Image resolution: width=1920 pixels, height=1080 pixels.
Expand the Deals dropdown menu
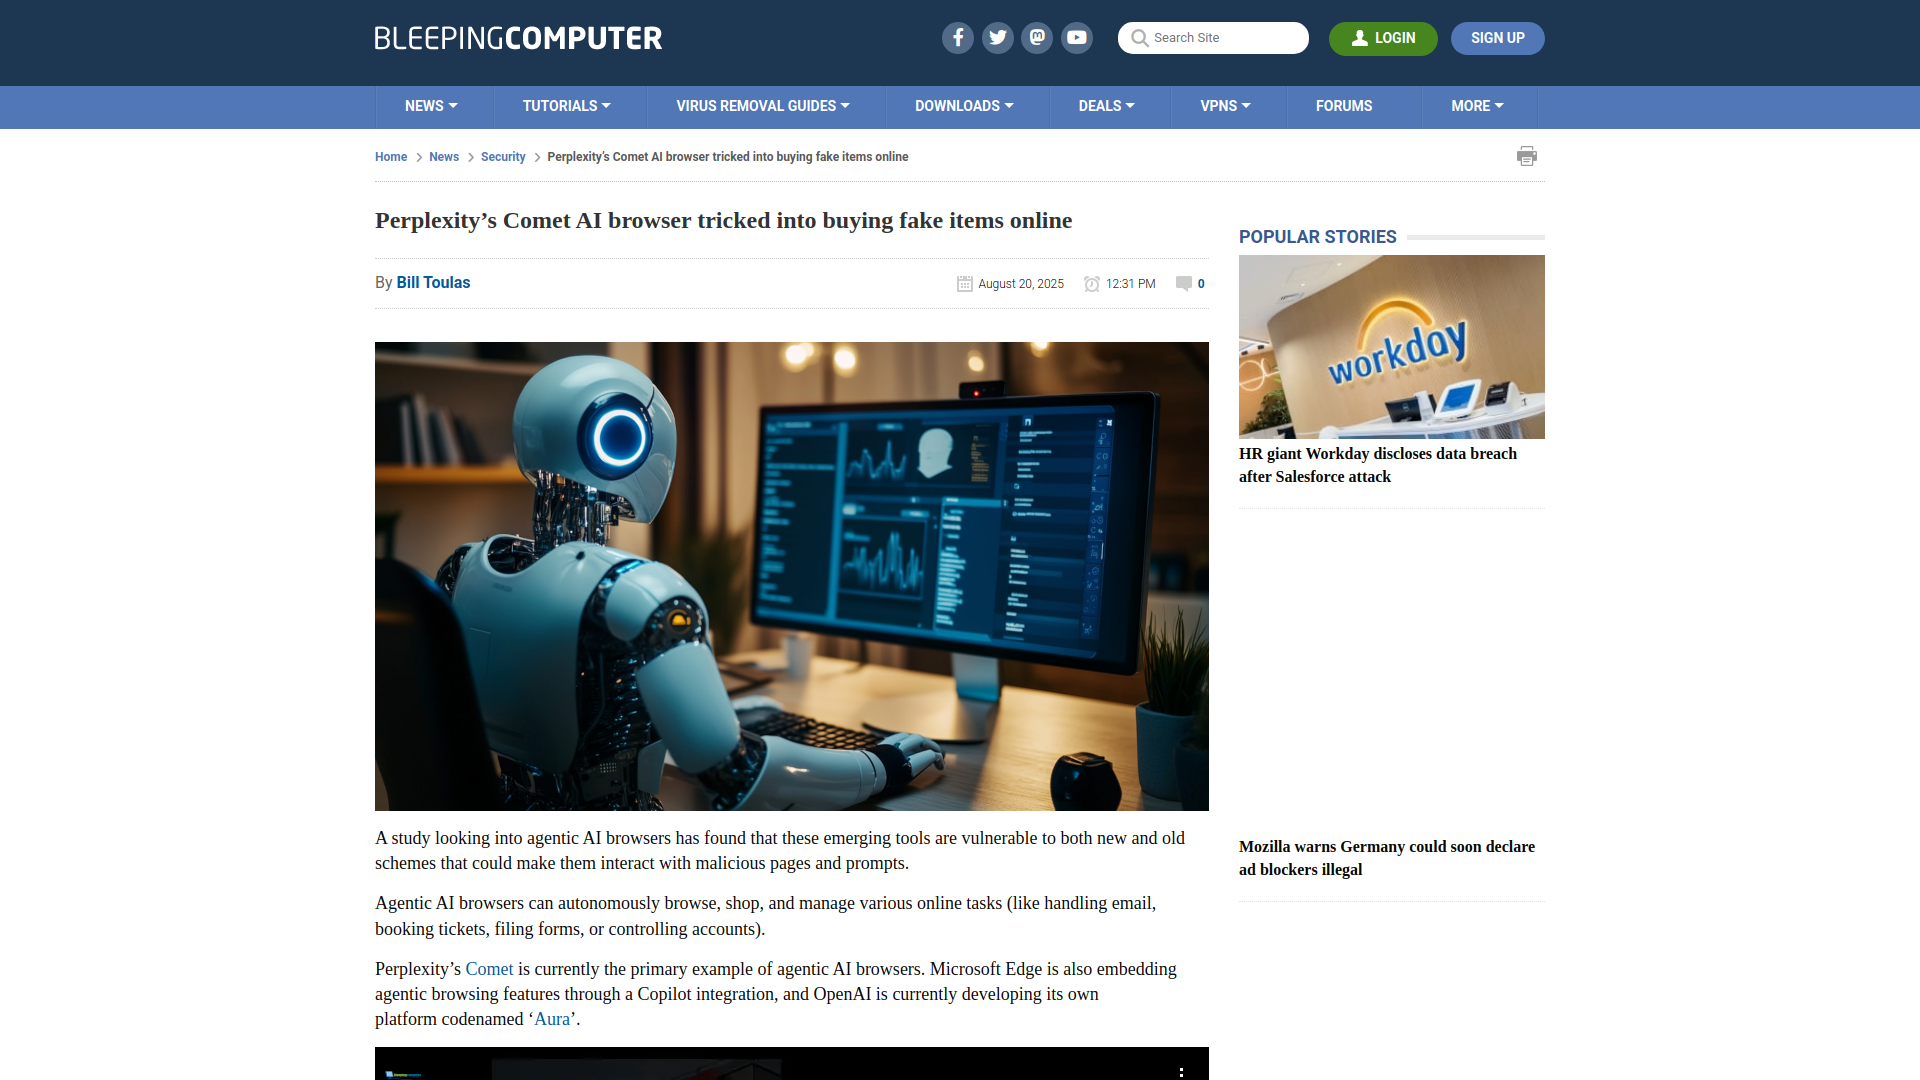point(1106,106)
